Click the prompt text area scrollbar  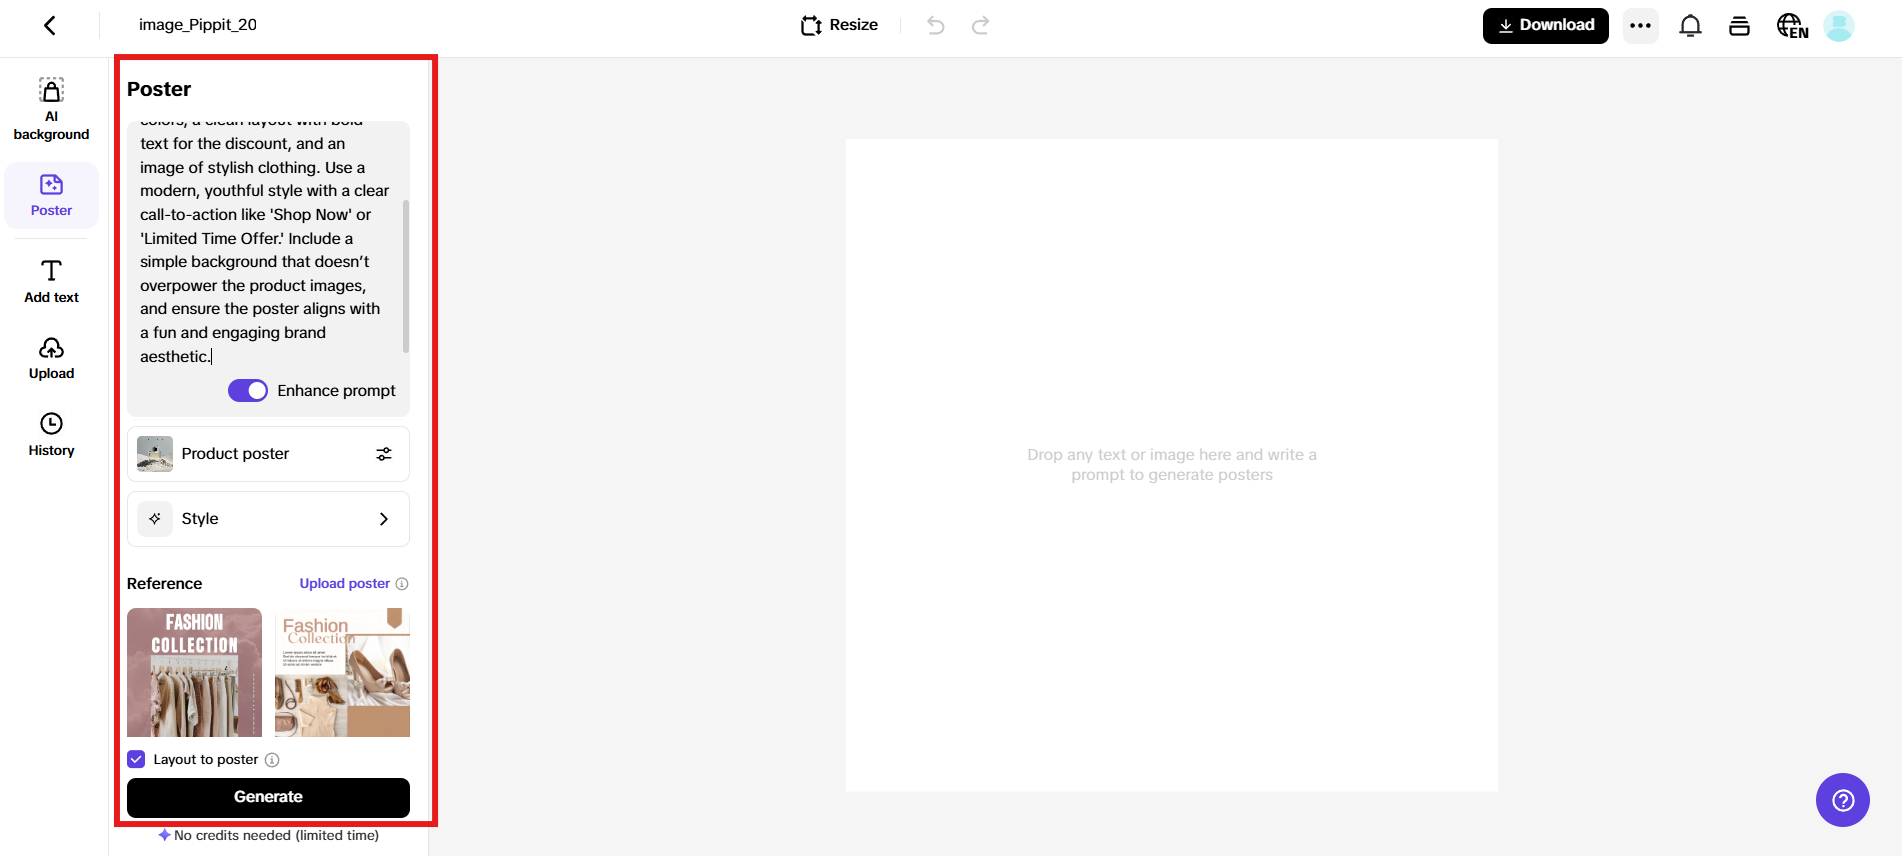tap(405, 276)
